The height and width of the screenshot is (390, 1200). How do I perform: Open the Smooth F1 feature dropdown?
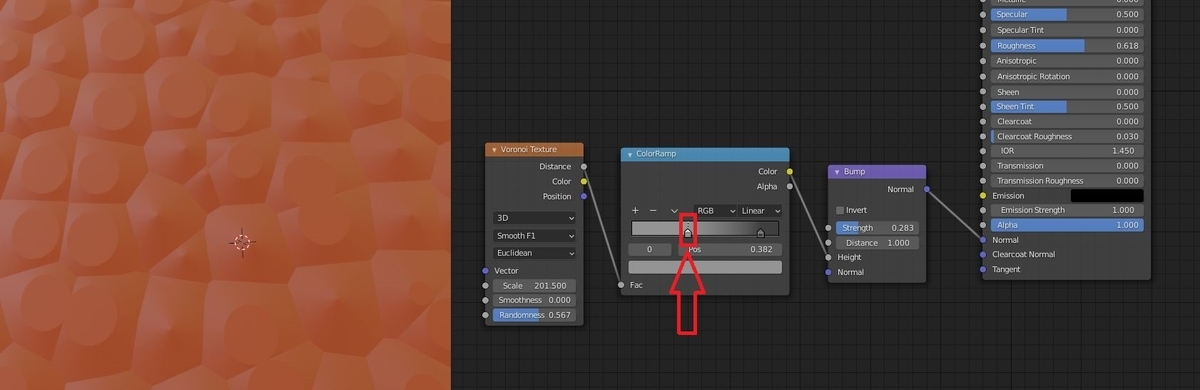click(534, 236)
